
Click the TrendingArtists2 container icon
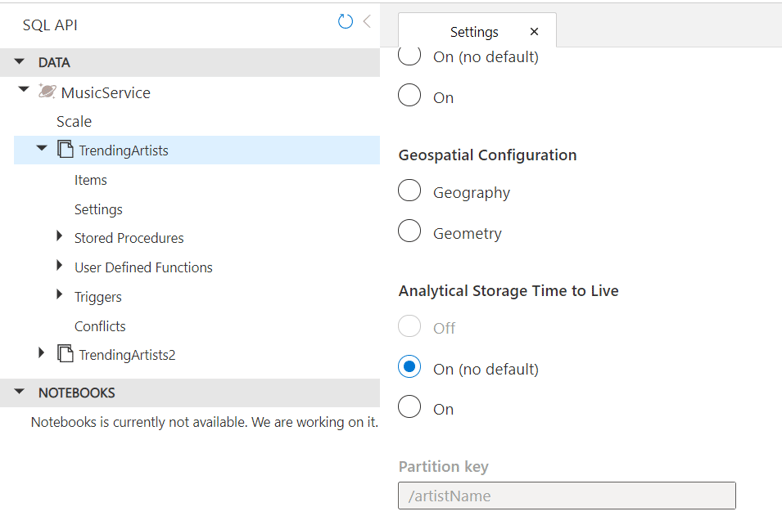pos(65,354)
